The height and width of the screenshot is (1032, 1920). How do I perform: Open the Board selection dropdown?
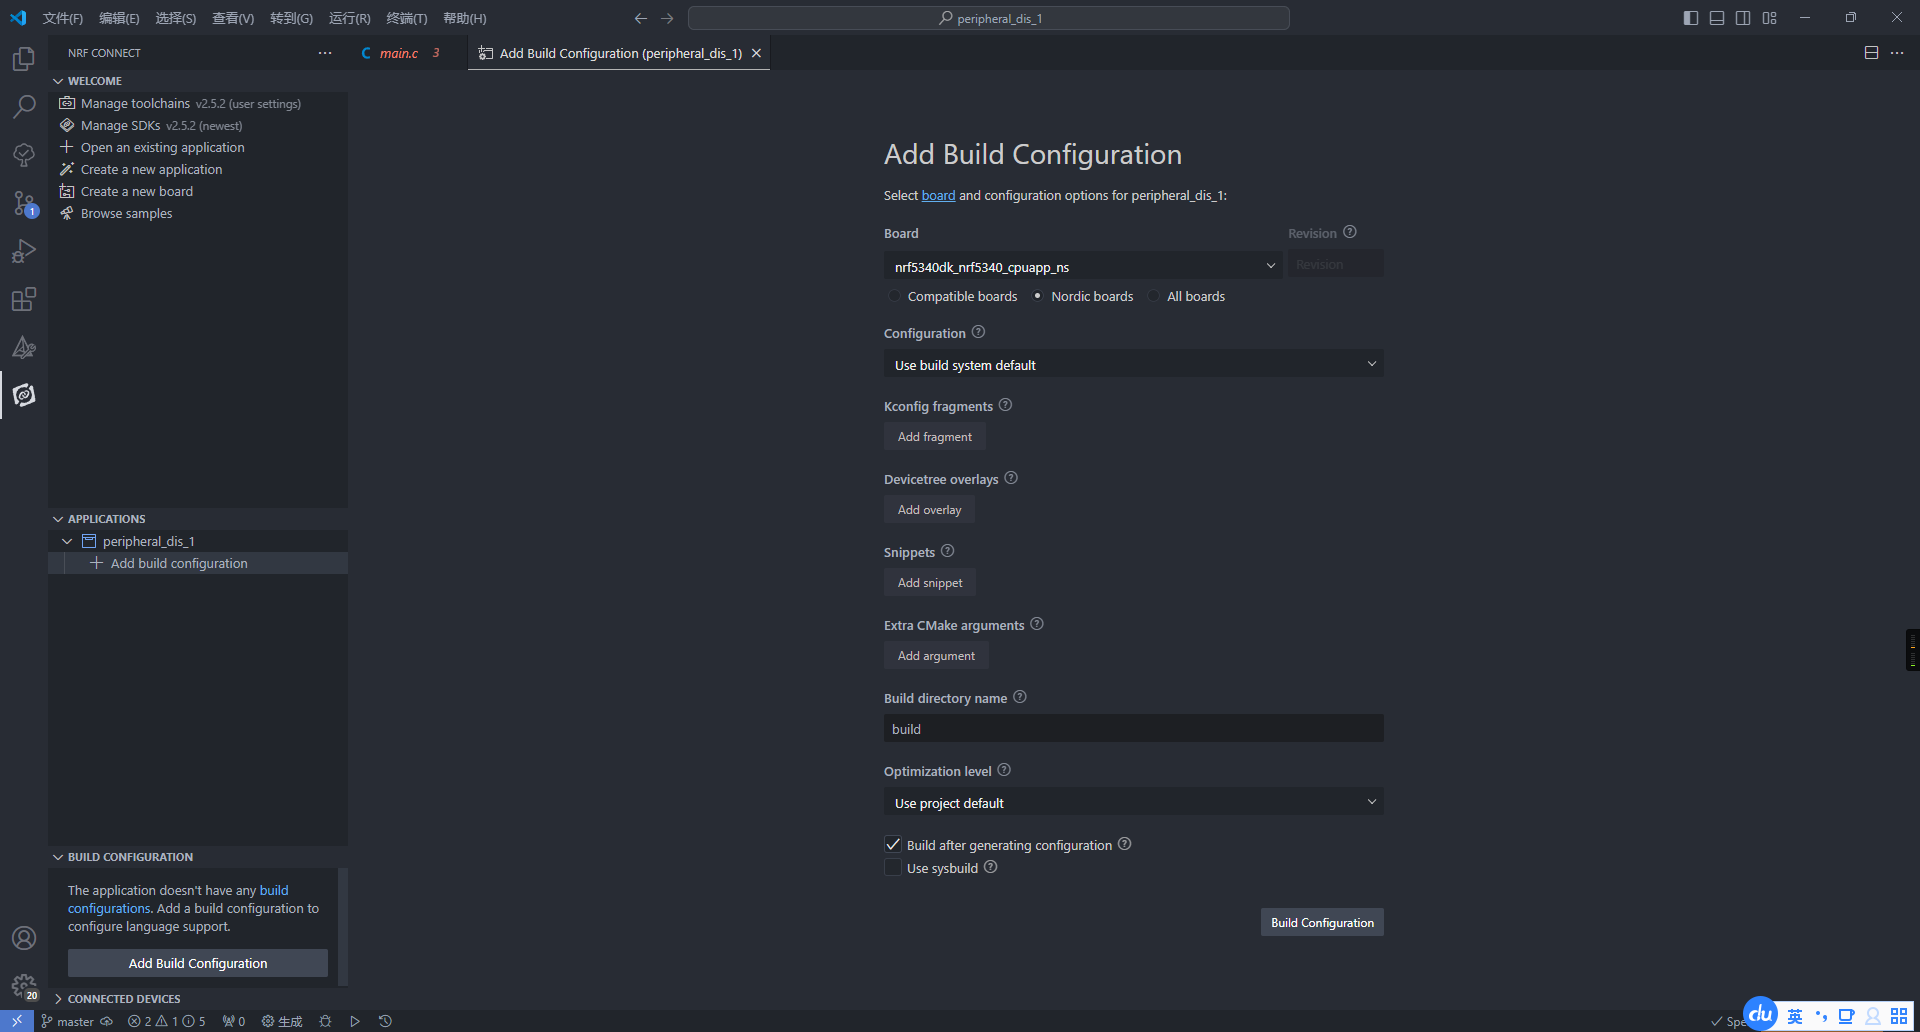(x=1084, y=266)
